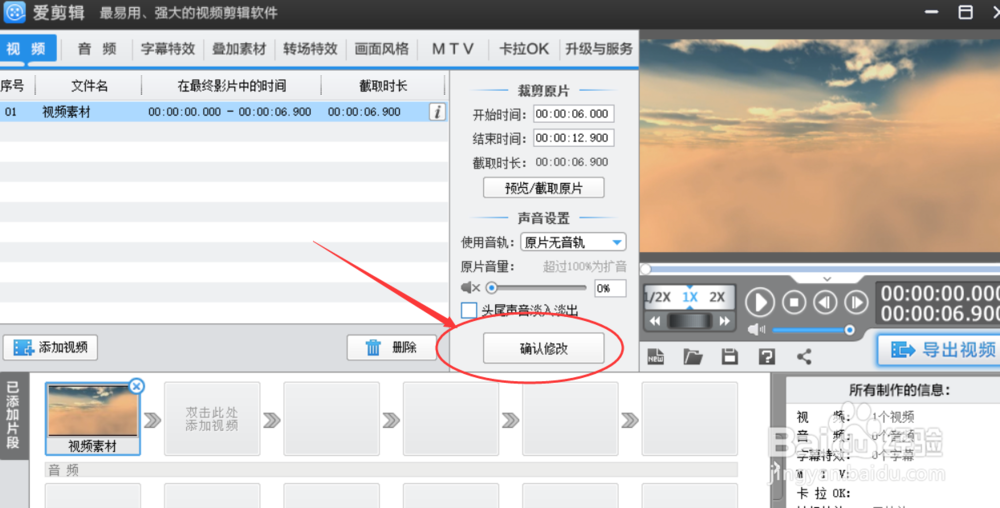
Task: Click the video preview image
Action: (x=820, y=146)
